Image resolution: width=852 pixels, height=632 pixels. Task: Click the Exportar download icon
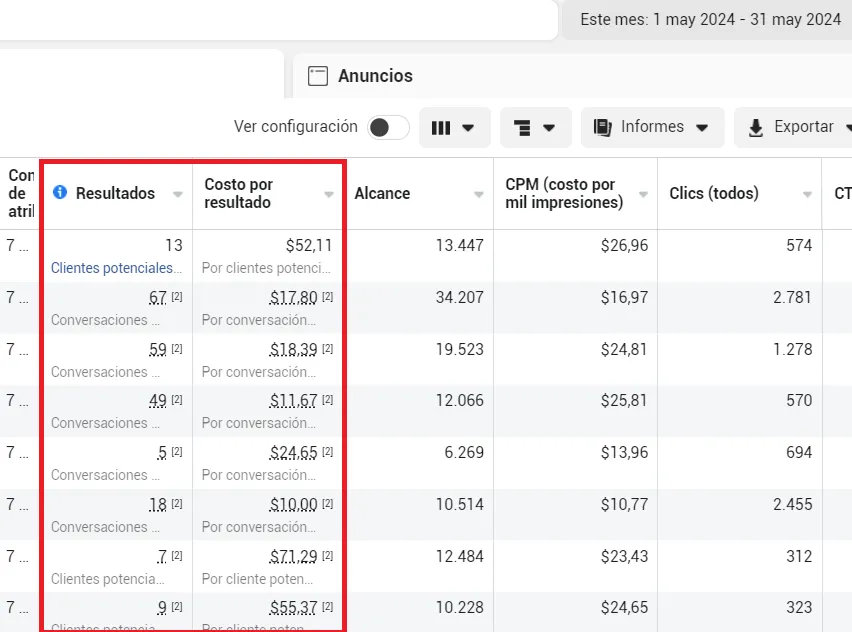(x=755, y=128)
